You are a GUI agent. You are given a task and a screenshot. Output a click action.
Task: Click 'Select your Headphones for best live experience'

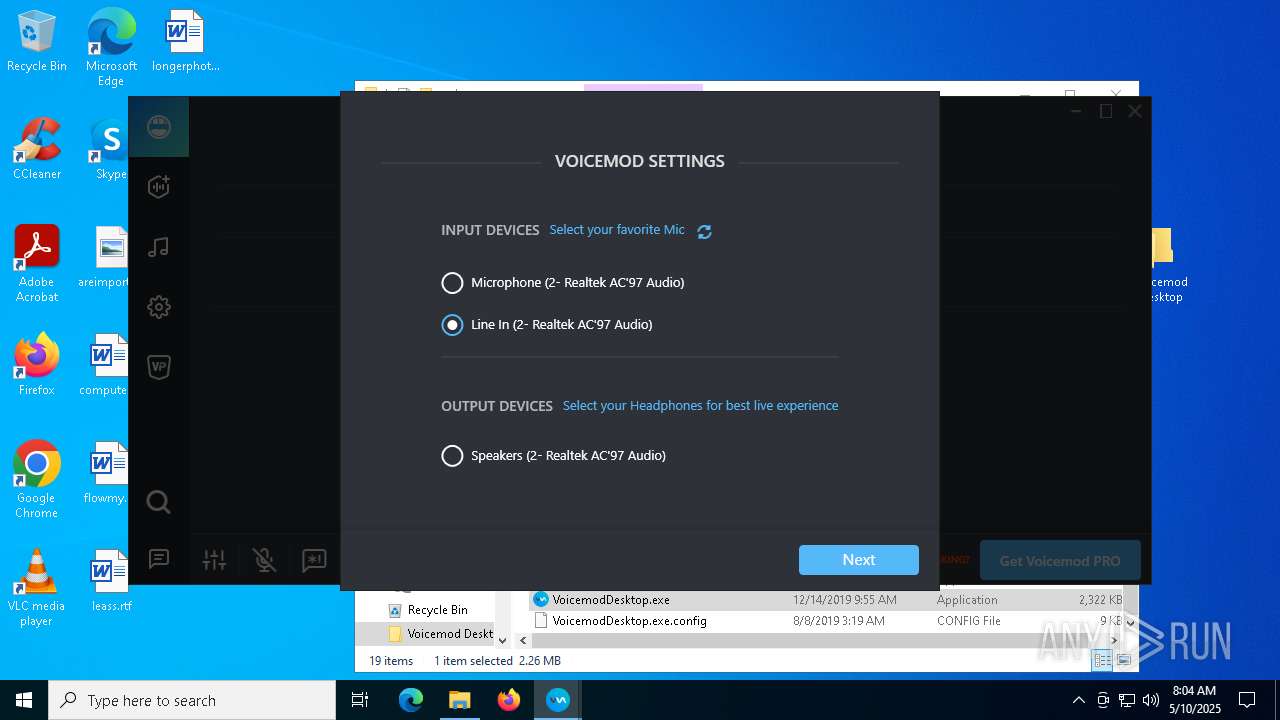click(x=700, y=406)
